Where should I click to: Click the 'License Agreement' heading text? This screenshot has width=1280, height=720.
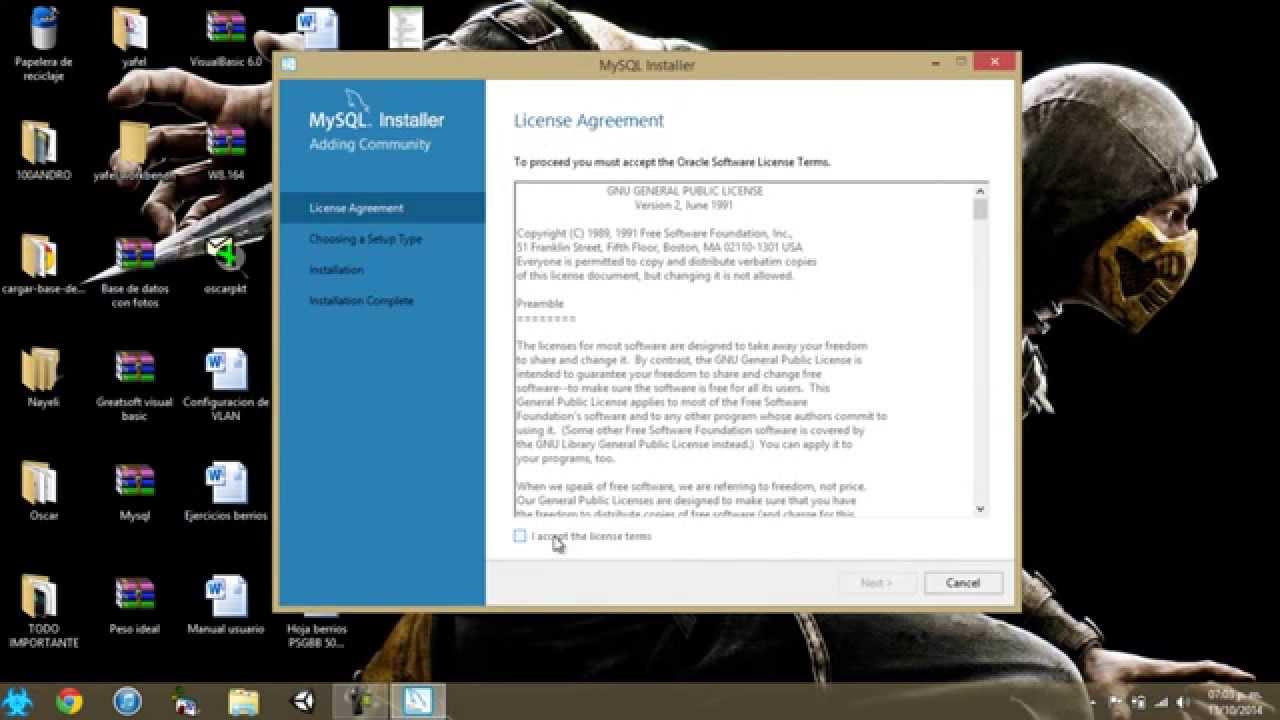[589, 121]
